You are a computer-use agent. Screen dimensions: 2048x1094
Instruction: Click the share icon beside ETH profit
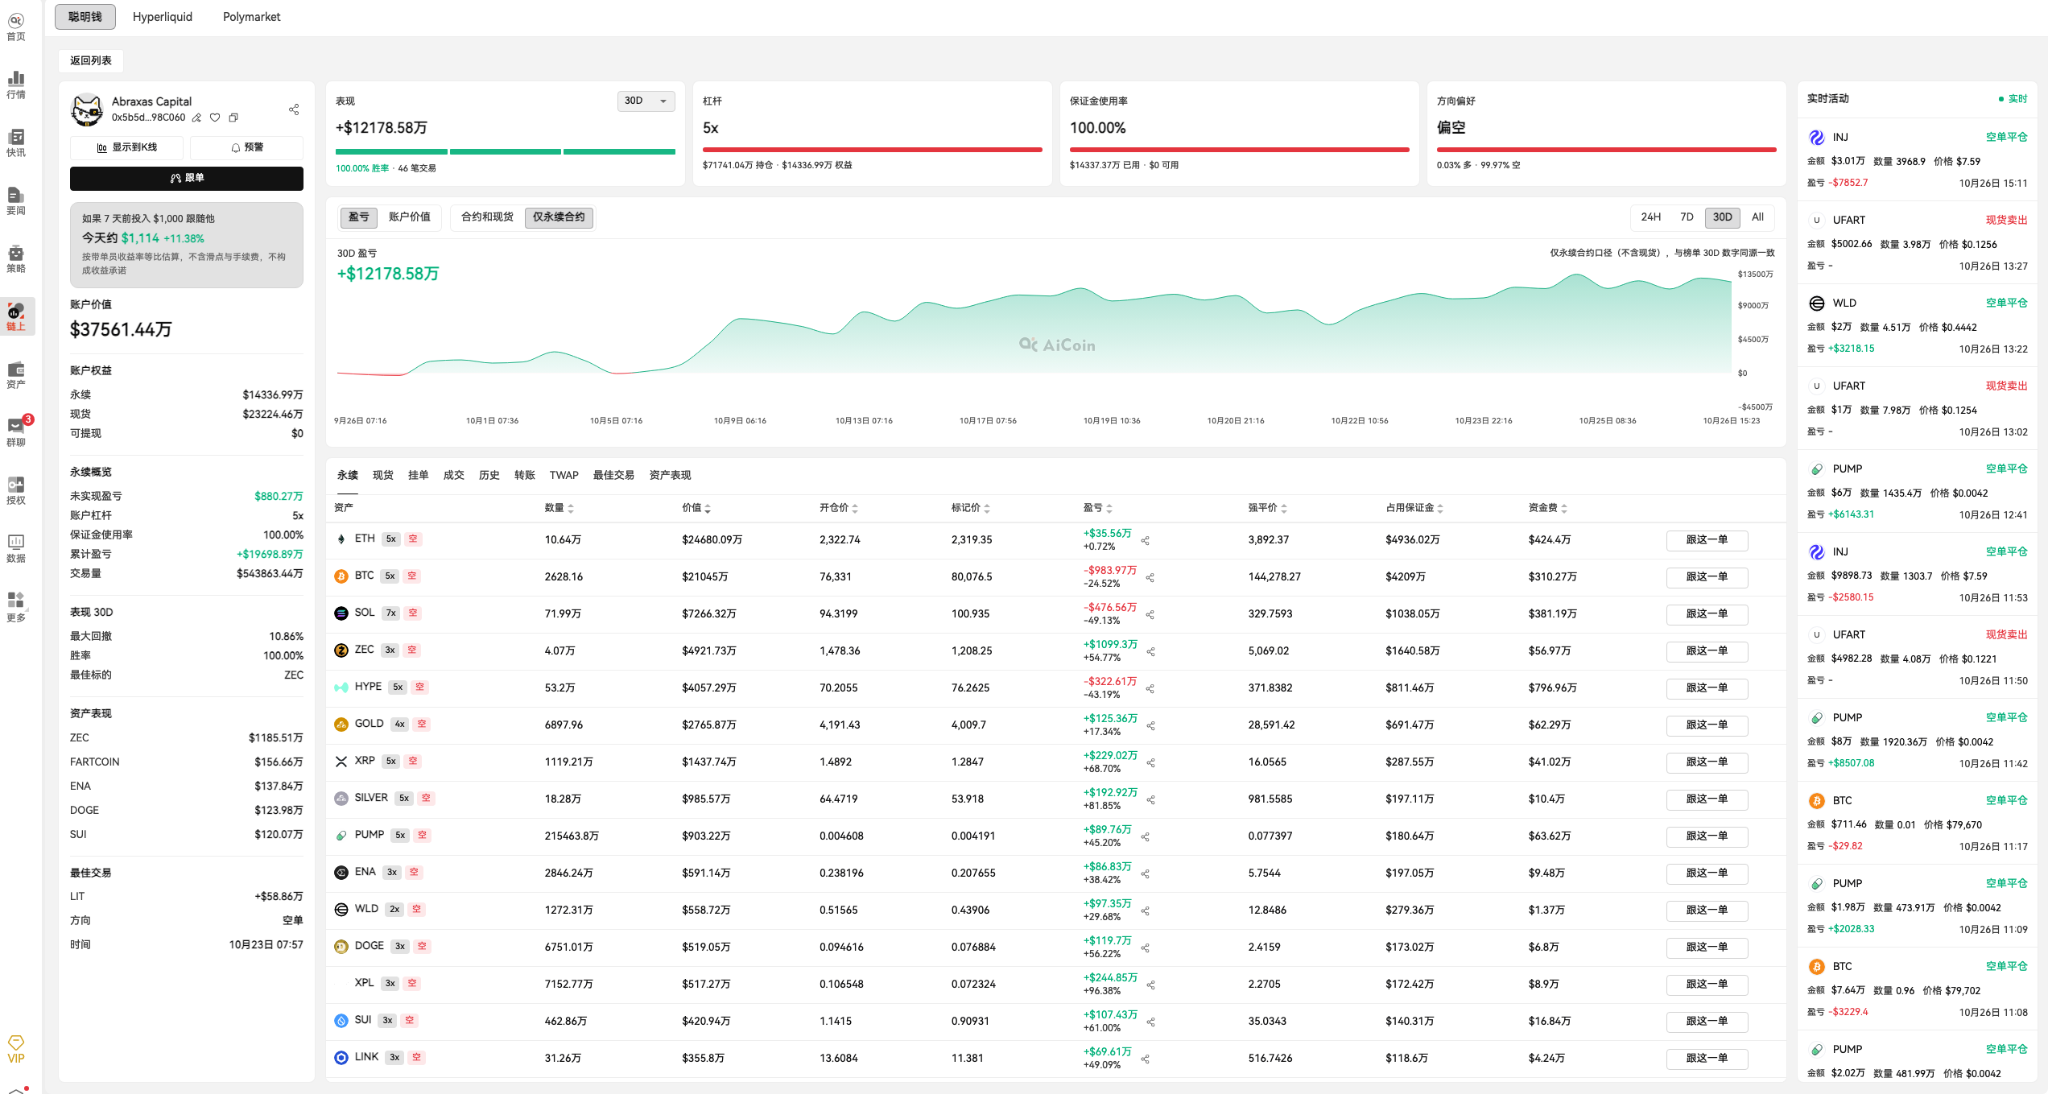click(x=1145, y=541)
